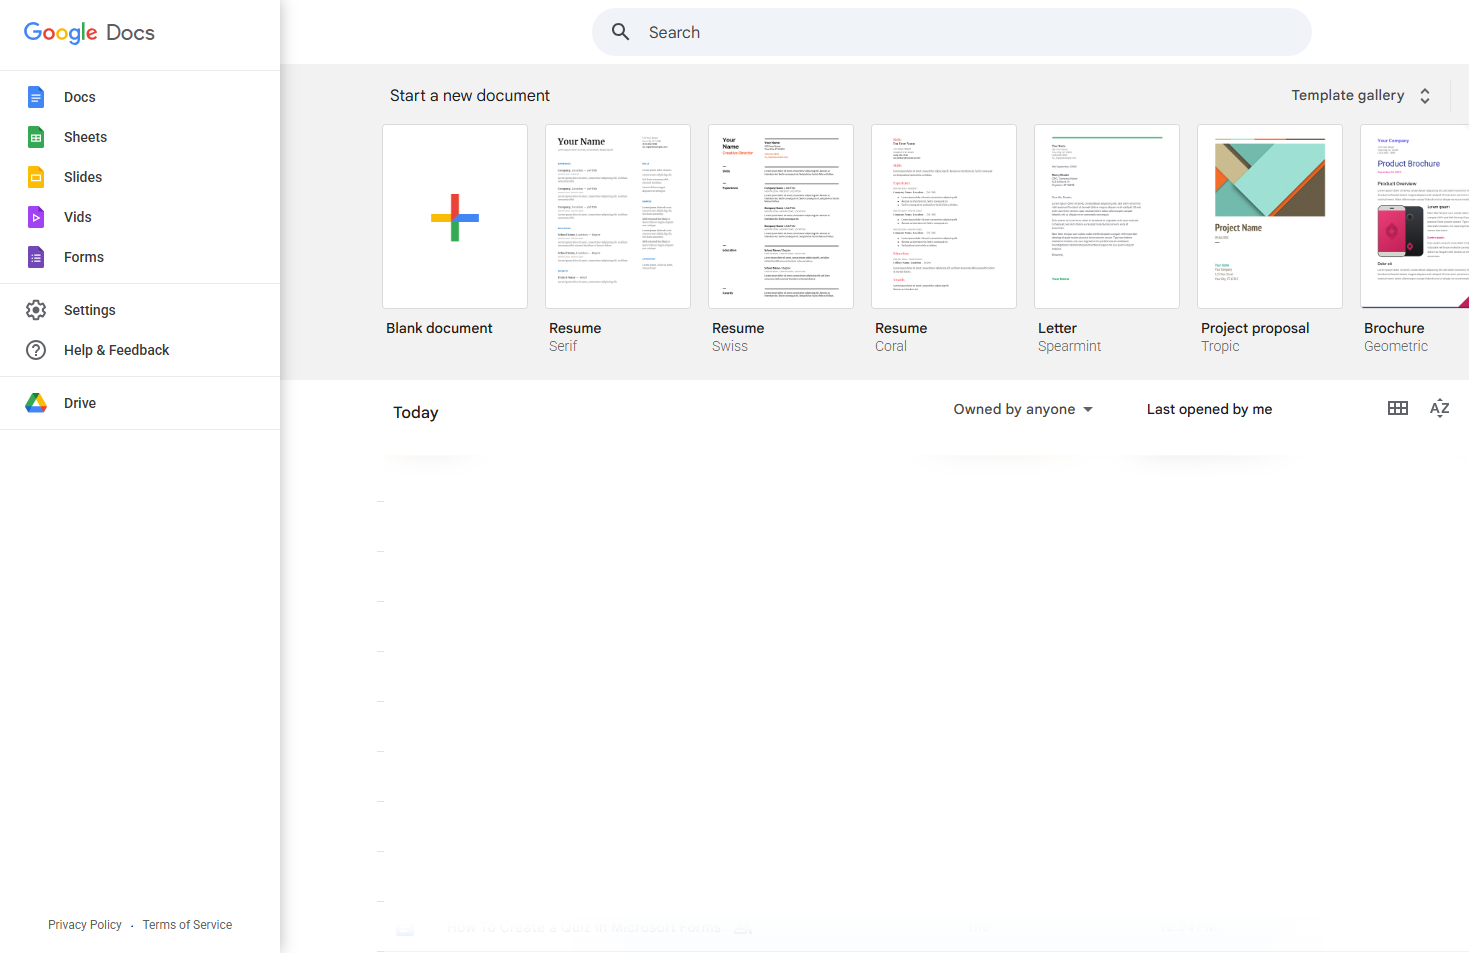The image size is (1469, 953).
Task: Click the Blank document label
Action: 440,328
